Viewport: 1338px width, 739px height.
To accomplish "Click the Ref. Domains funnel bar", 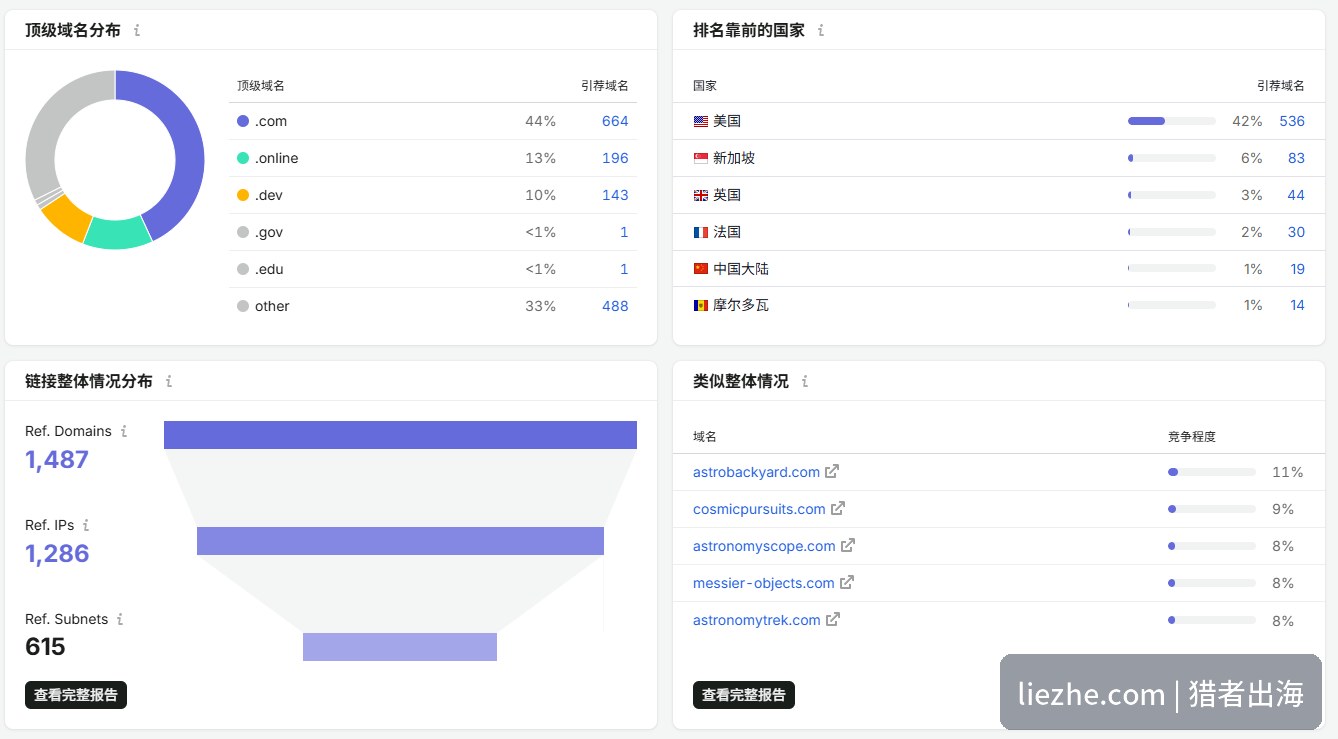I will [400, 435].
